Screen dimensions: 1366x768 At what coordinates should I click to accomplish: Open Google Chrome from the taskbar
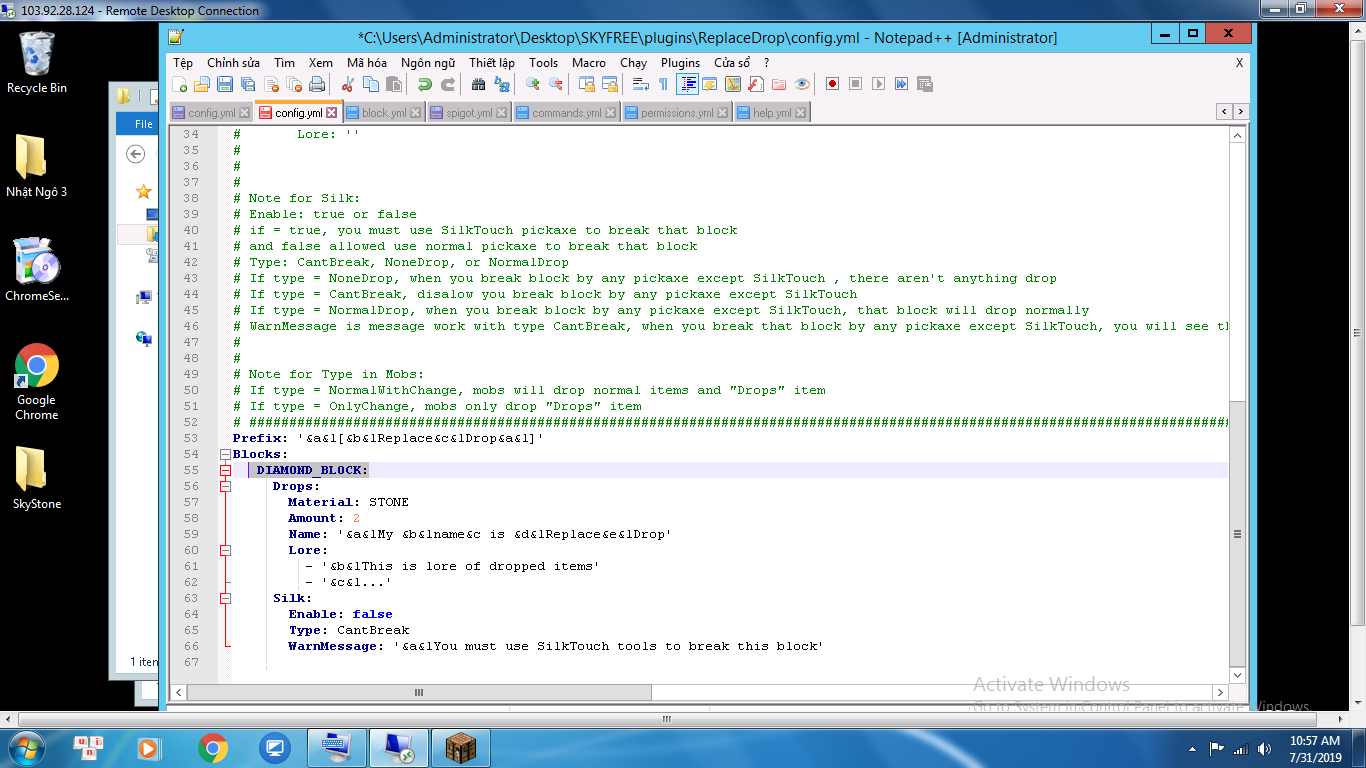(213, 748)
